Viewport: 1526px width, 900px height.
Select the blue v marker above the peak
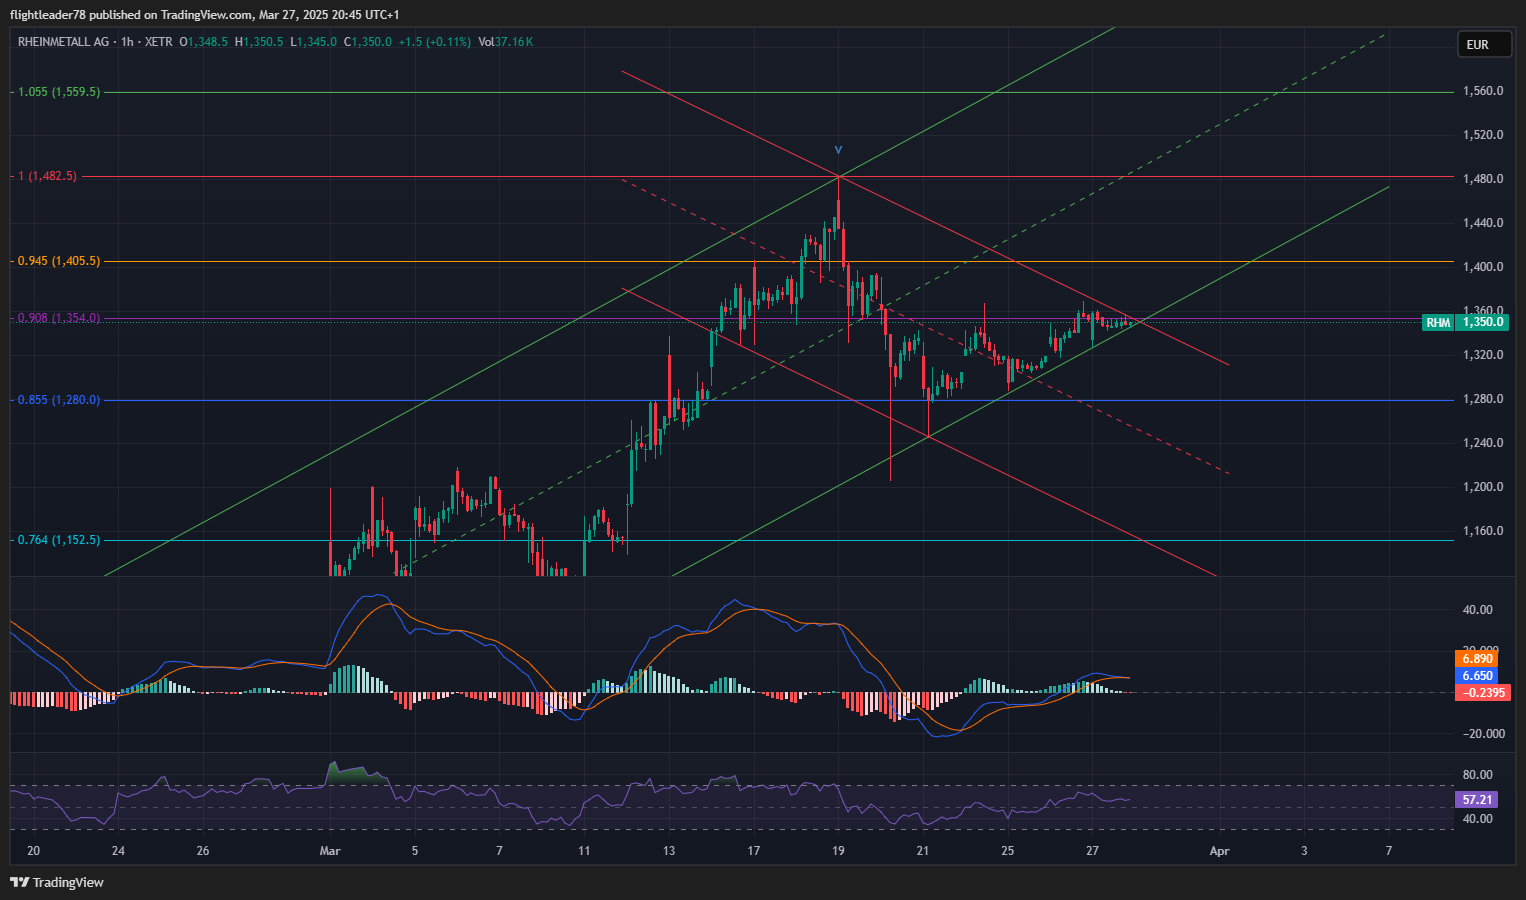pyautogui.click(x=839, y=150)
